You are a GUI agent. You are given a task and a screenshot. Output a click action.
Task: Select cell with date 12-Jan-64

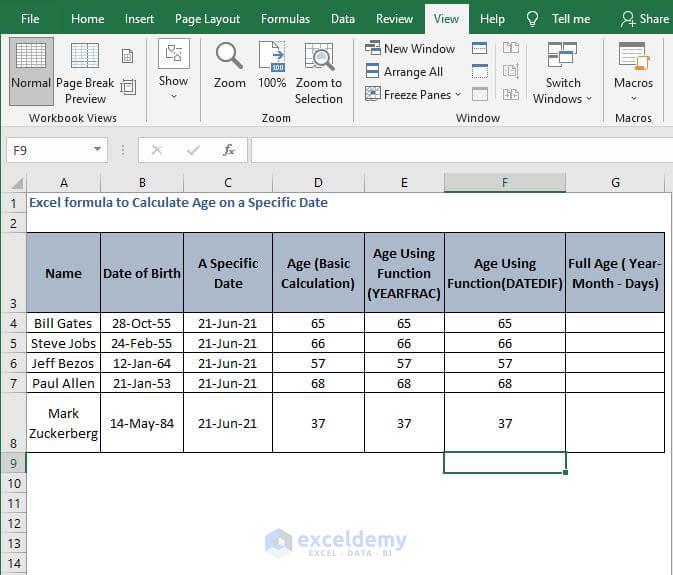[142, 363]
